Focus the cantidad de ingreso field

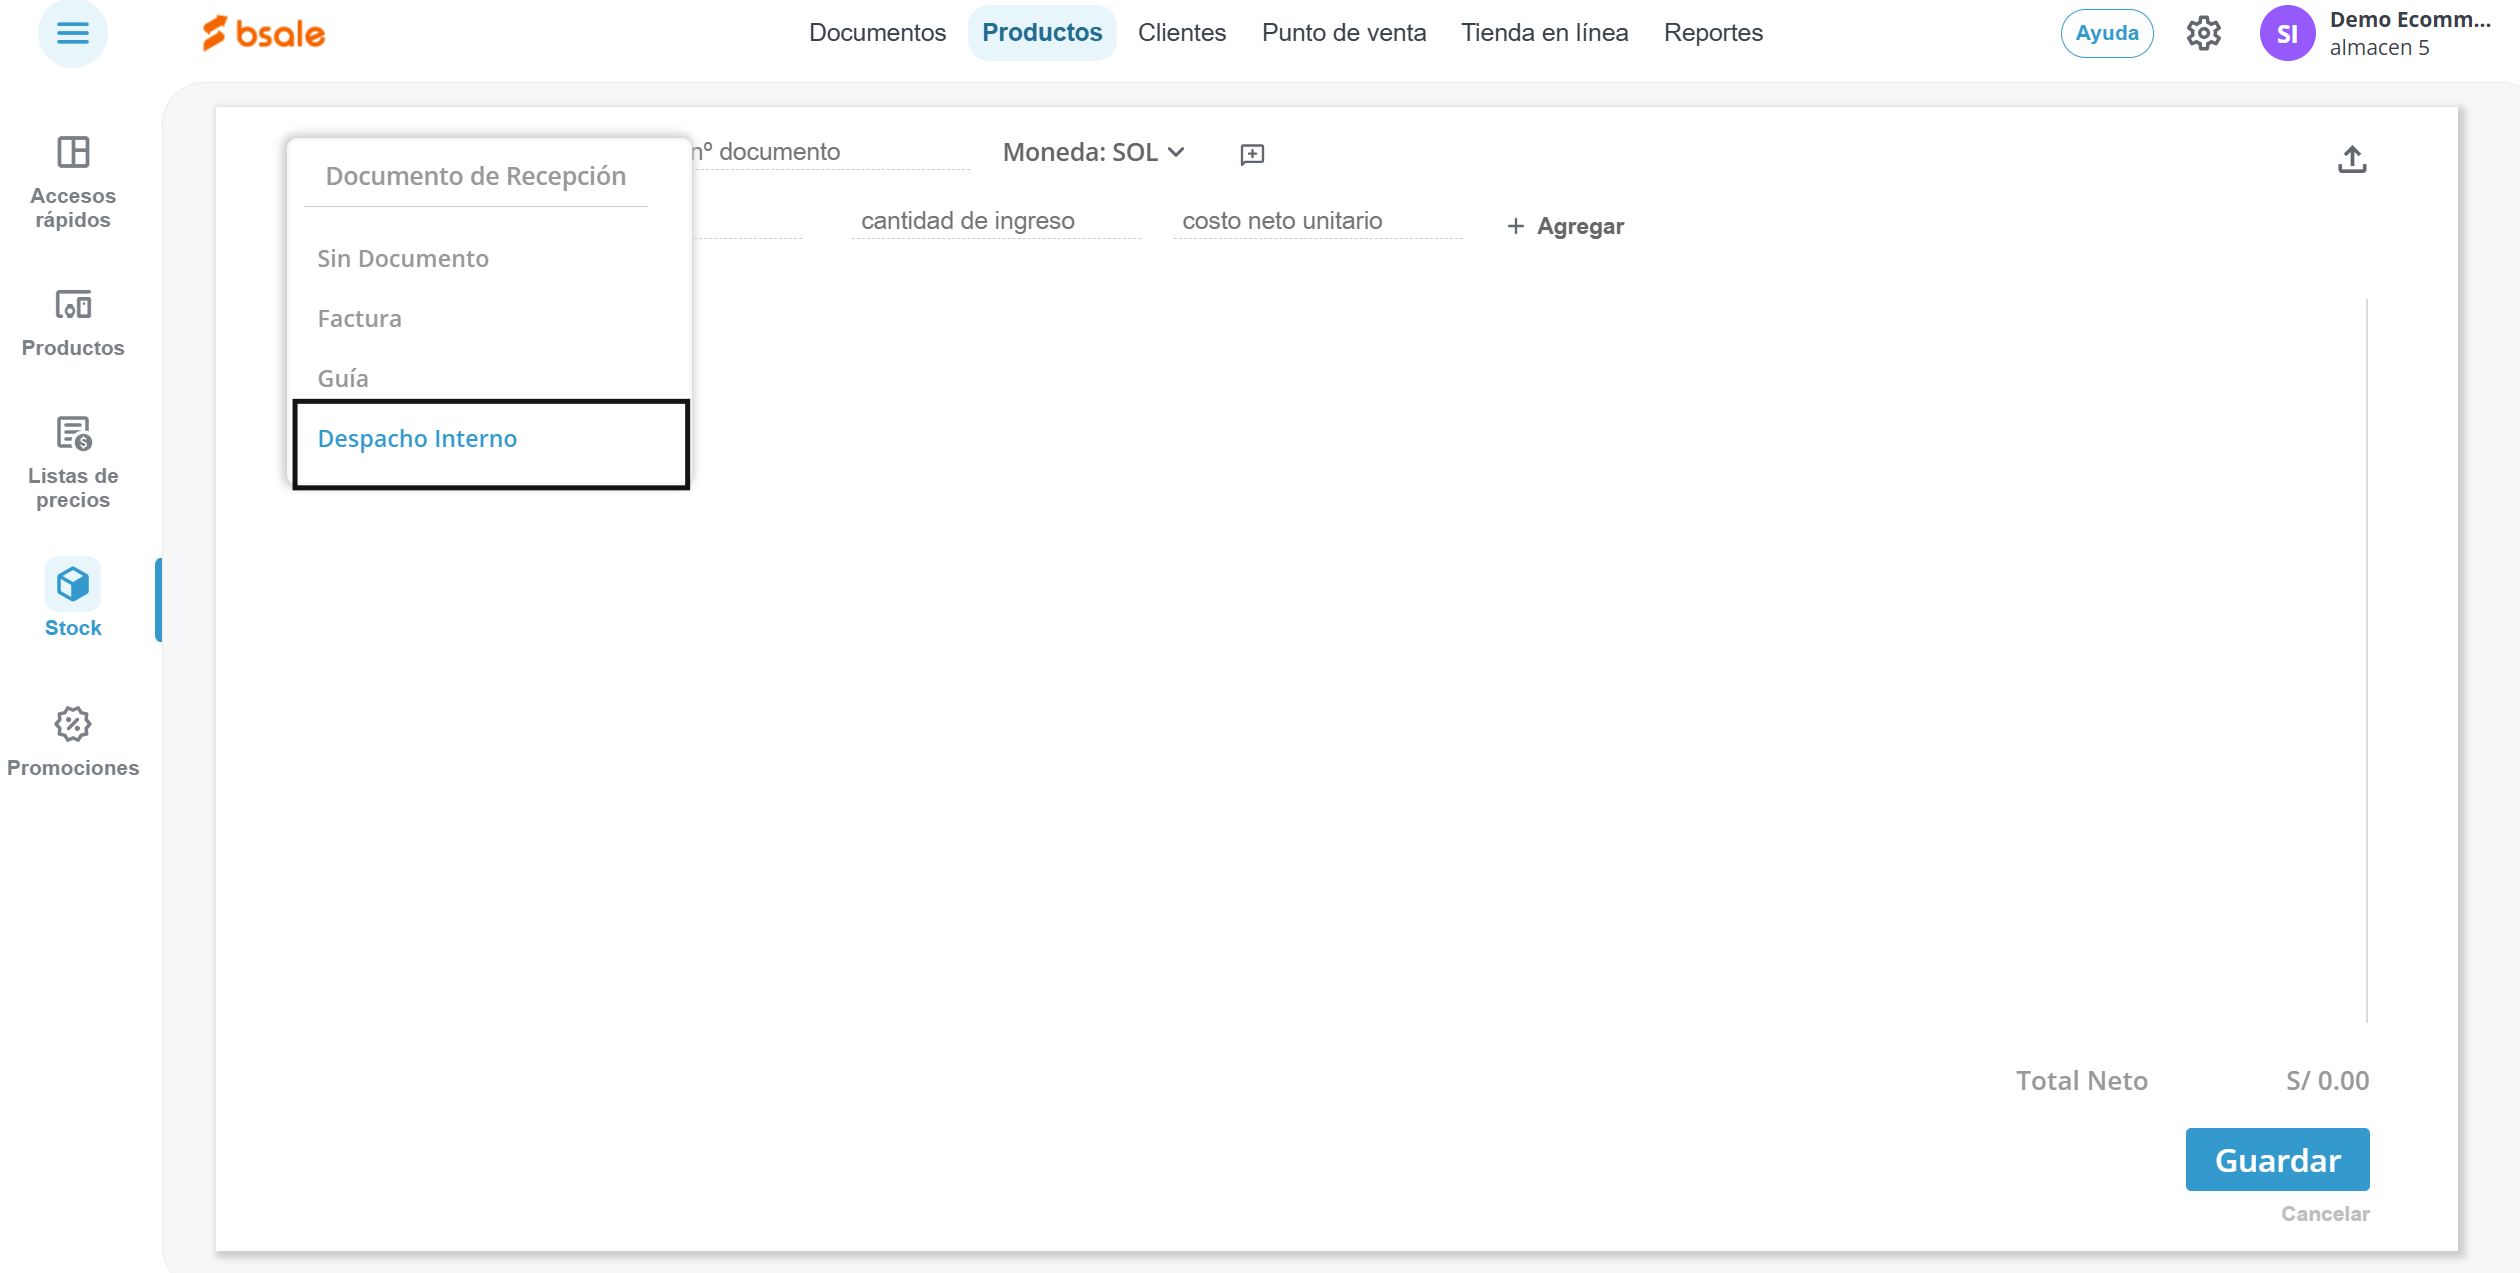coord(995,221)
